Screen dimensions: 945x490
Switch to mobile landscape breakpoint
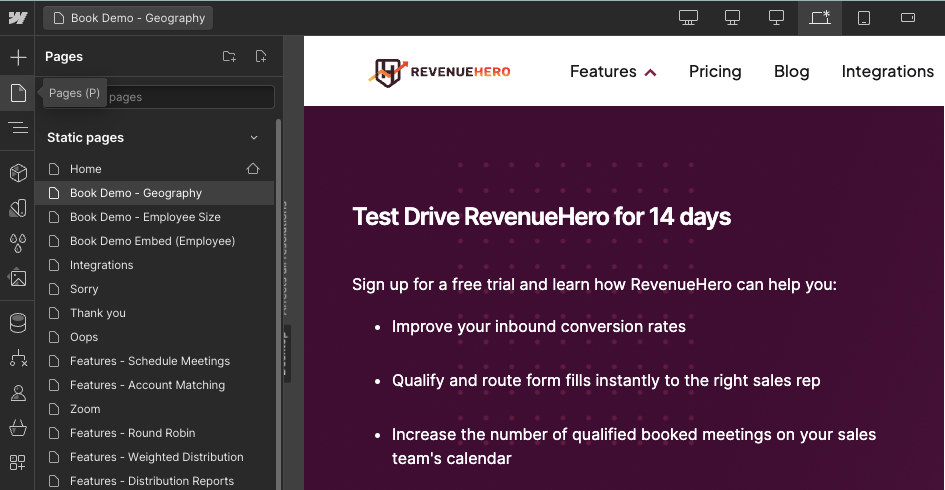tap(908, 18)
